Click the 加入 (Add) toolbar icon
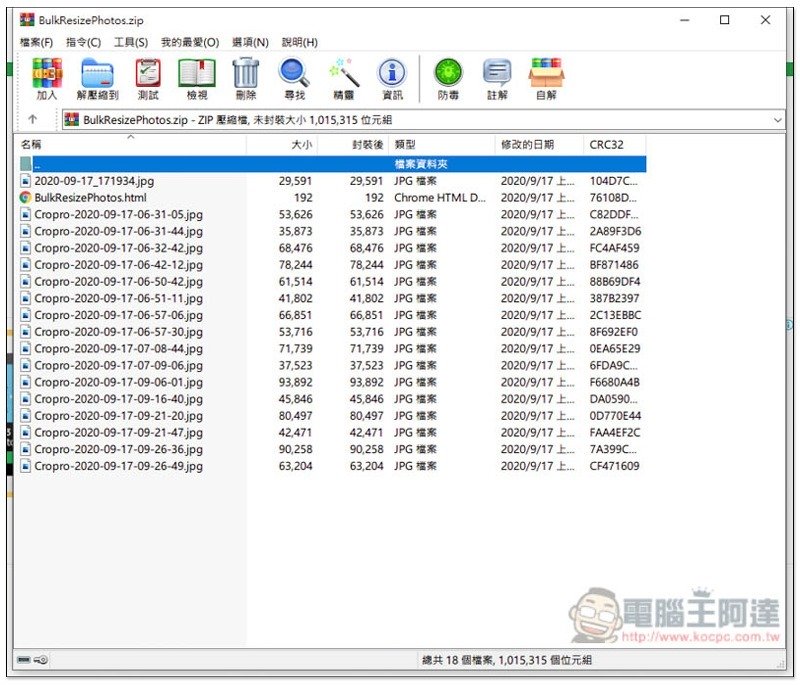This screenshot has width=800, height=685. [46, 76]
